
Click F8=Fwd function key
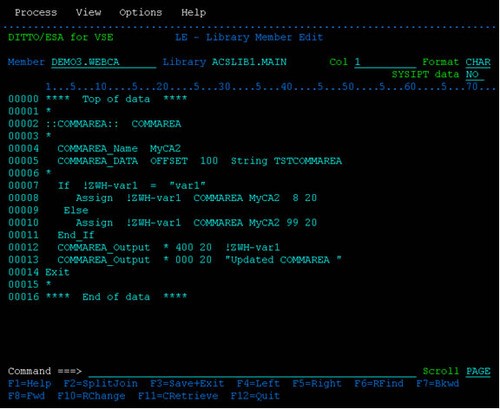pos(26,396)
